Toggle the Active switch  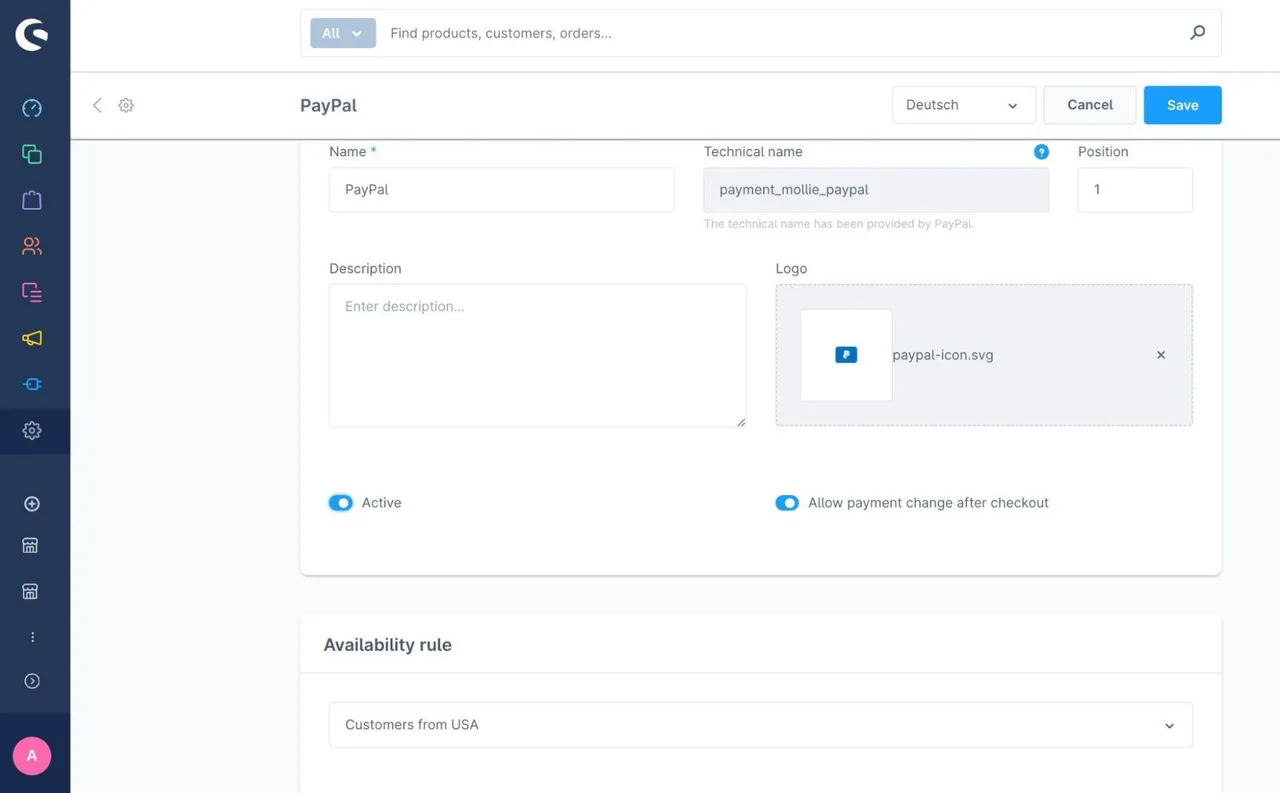point(340,503)
